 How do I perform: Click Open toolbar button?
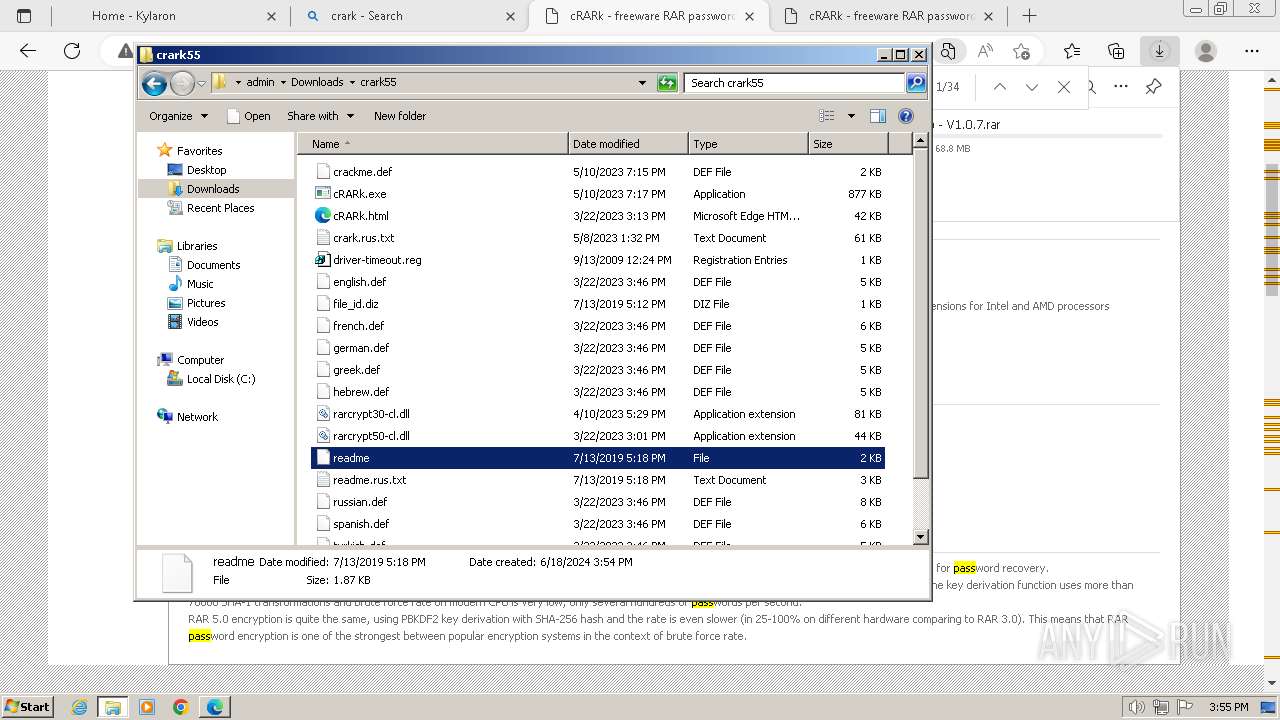pyautogui.click(x=249, y=116)
